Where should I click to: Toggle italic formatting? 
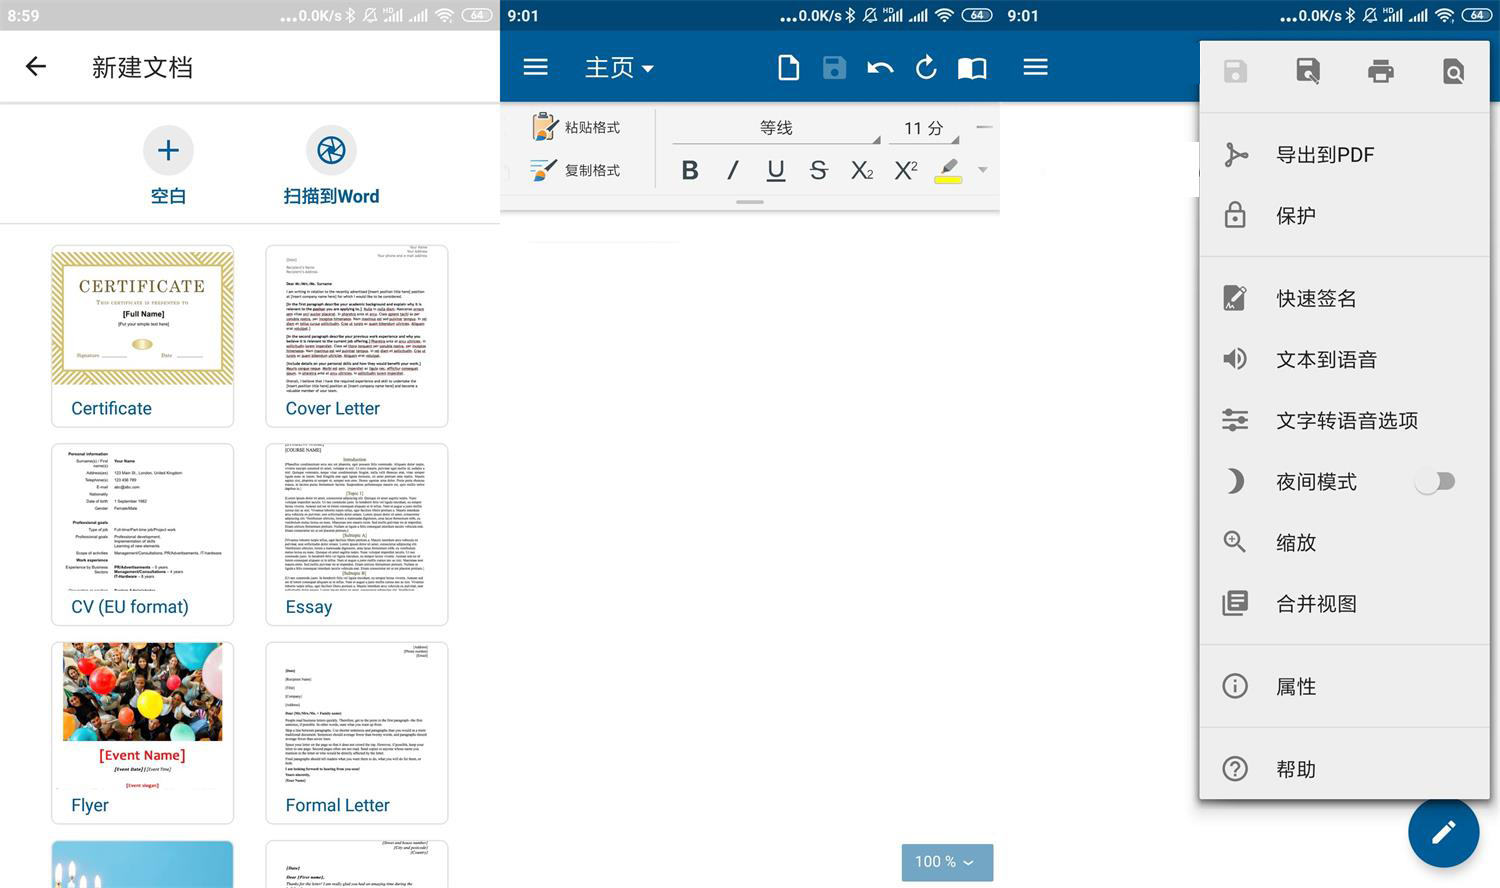pyautogui.click(x=733, y=170)
